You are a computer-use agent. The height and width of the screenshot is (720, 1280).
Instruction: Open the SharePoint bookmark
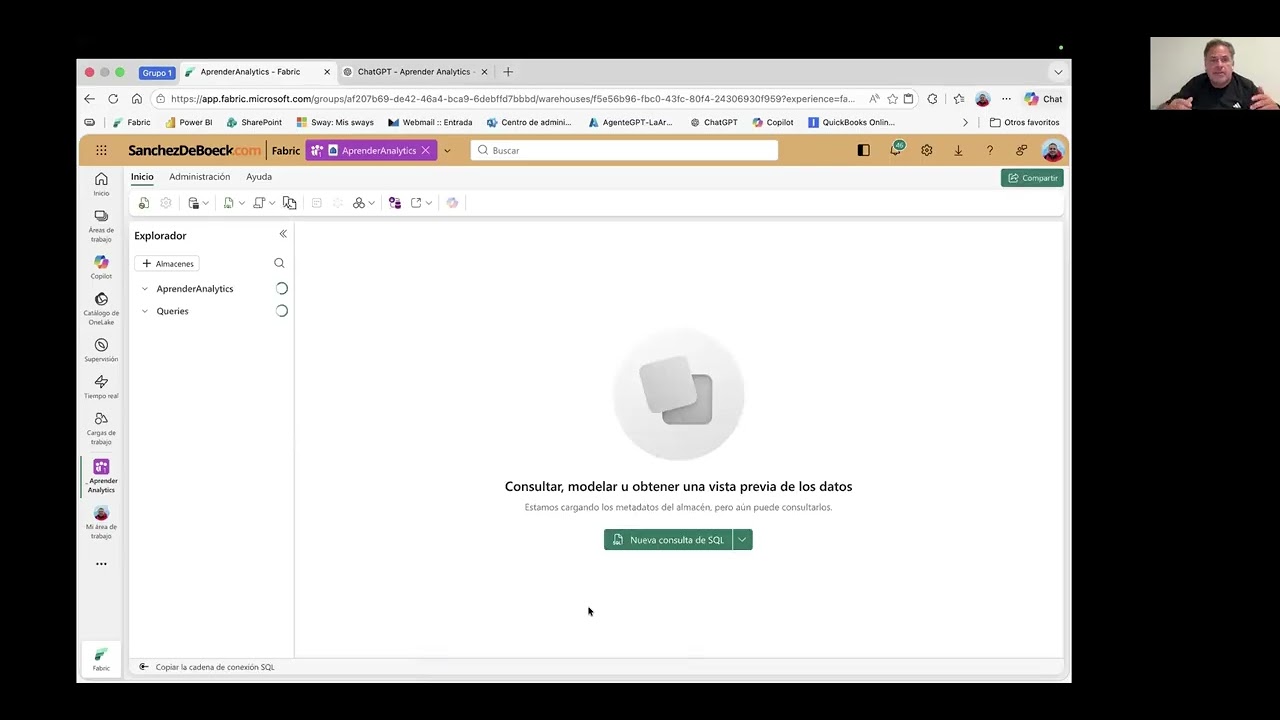253,122
